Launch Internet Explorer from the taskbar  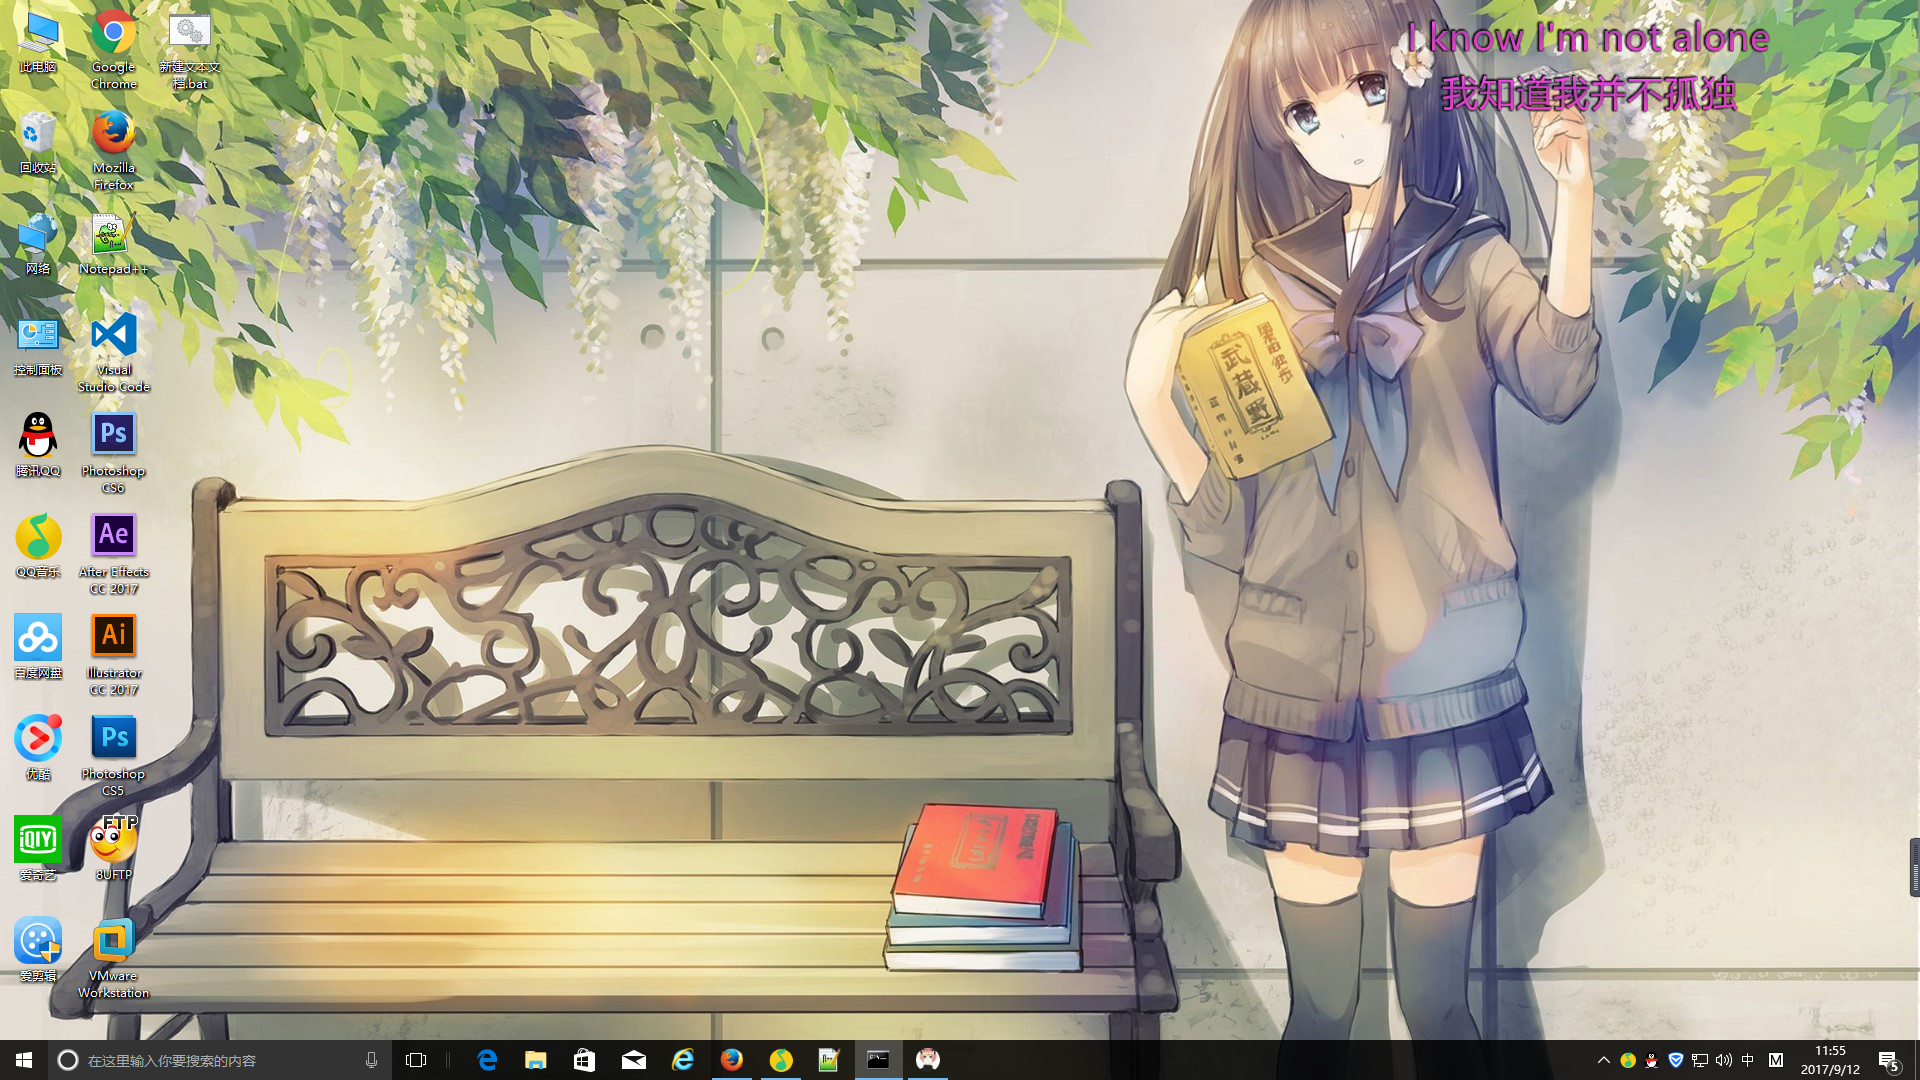[x=683, y=1060]
